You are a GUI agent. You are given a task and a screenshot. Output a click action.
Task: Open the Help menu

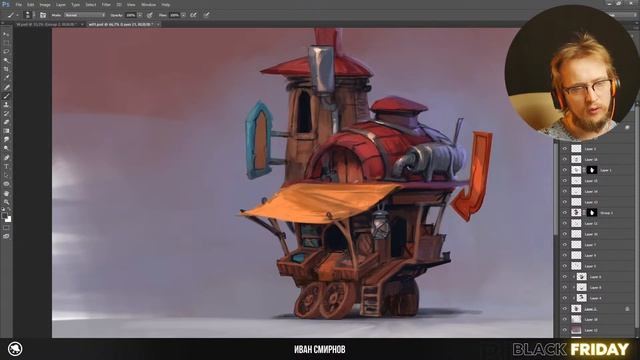pos(166,4)
